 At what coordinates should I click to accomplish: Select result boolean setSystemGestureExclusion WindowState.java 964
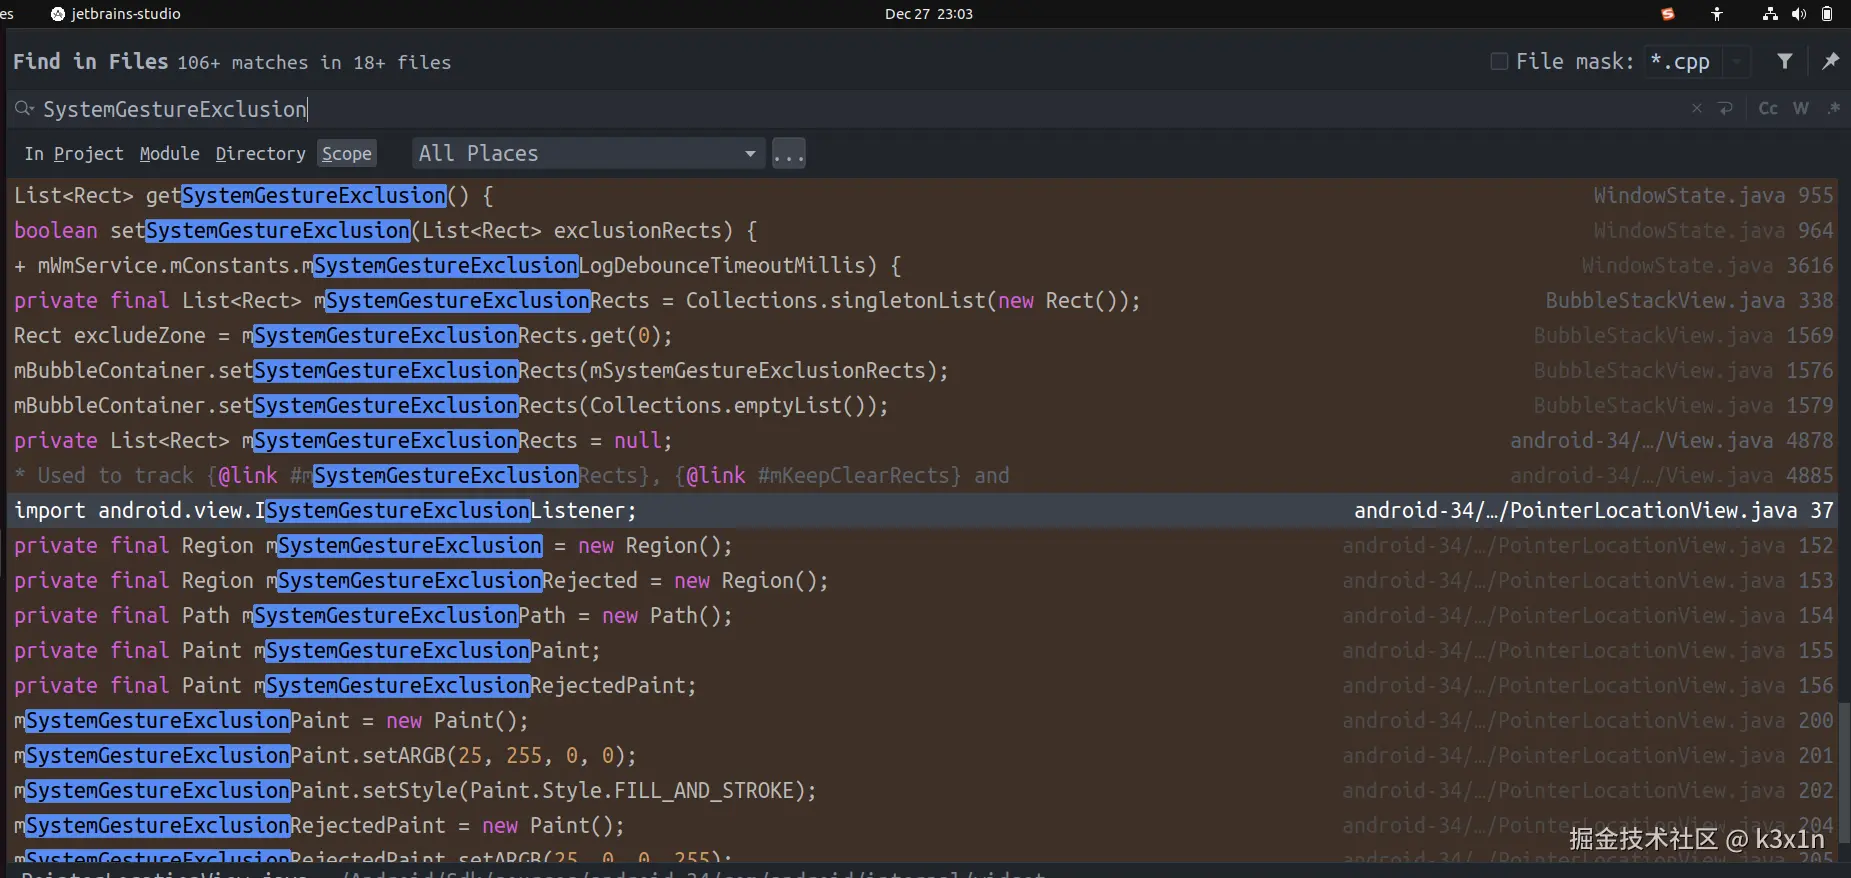coord(924,230)
